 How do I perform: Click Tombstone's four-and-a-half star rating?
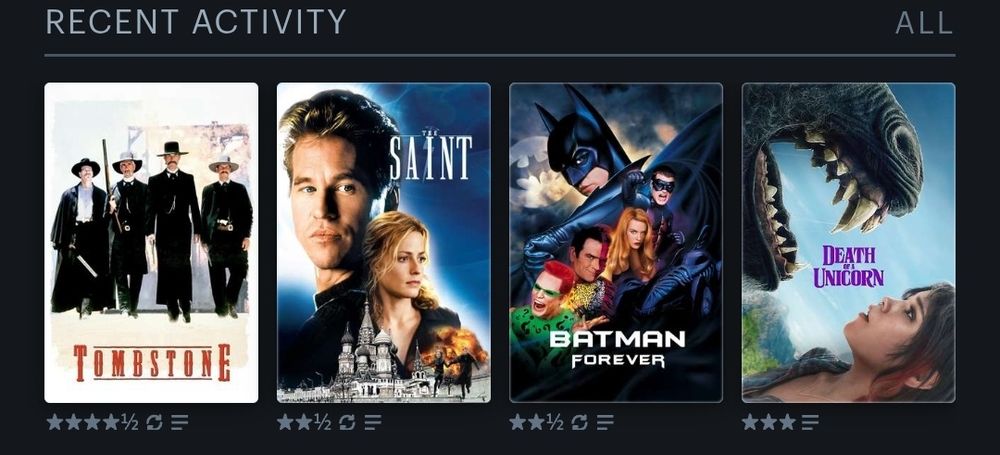click(x=92, y=422)
